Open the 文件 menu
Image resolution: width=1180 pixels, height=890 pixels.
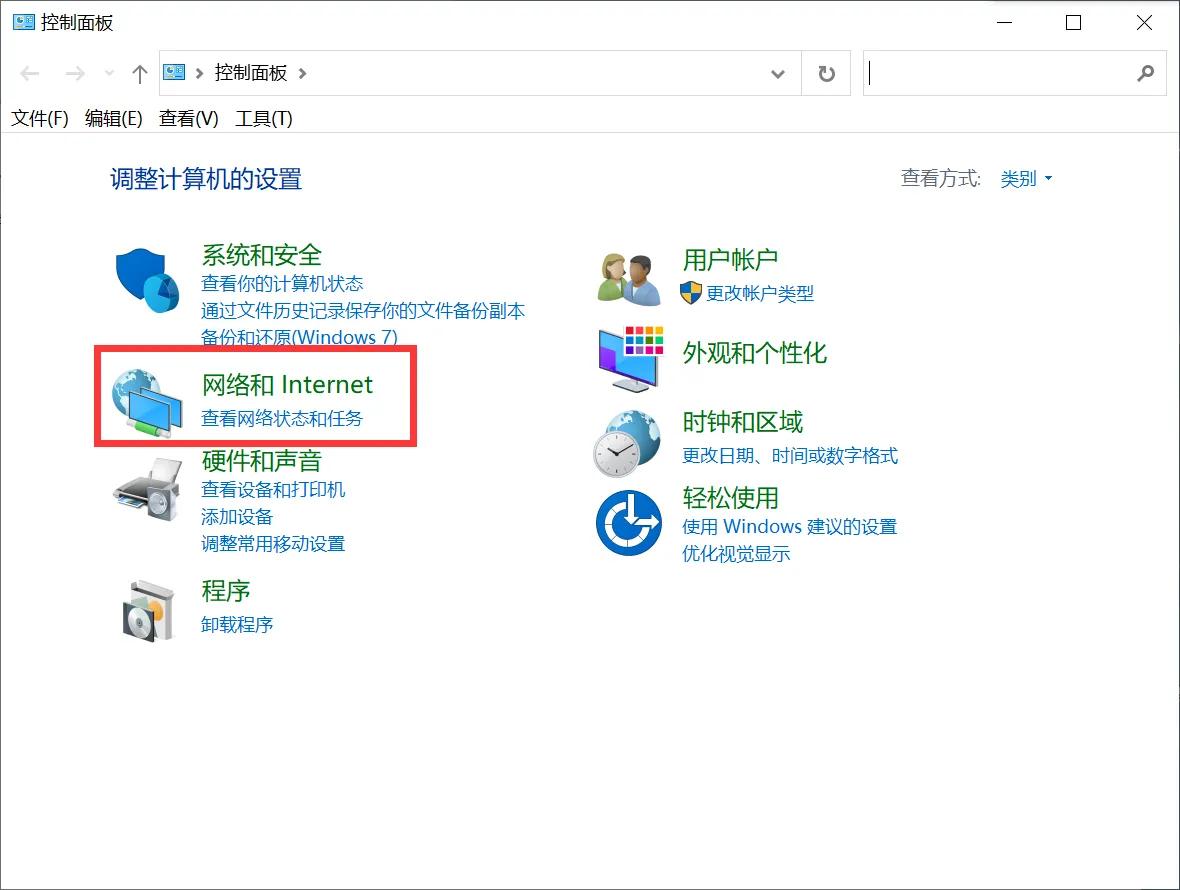(x=38, y=119)
